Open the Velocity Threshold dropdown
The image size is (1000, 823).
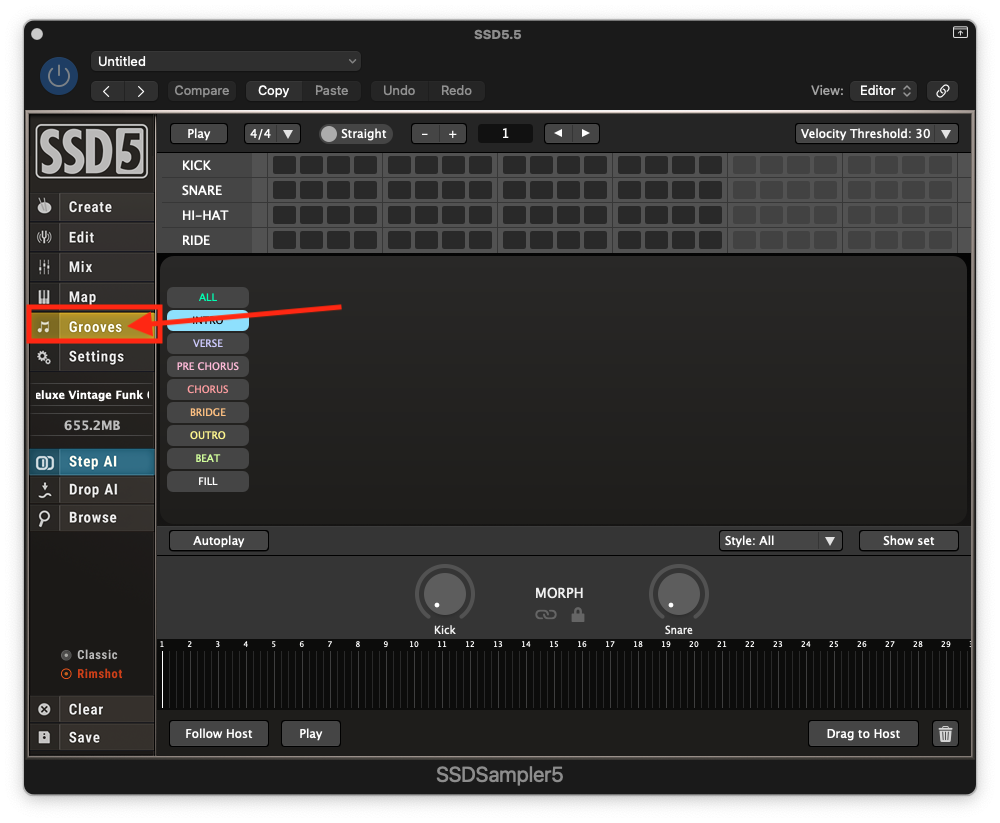(876, 134)
